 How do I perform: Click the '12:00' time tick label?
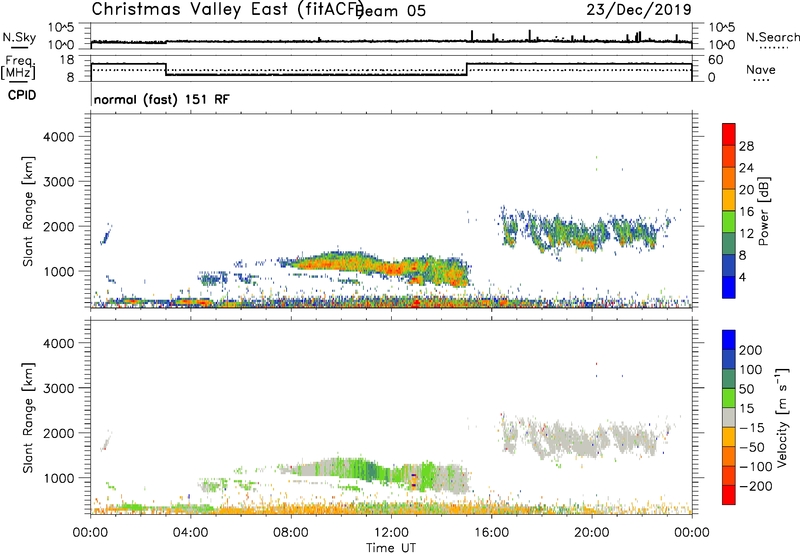(391, 533)
